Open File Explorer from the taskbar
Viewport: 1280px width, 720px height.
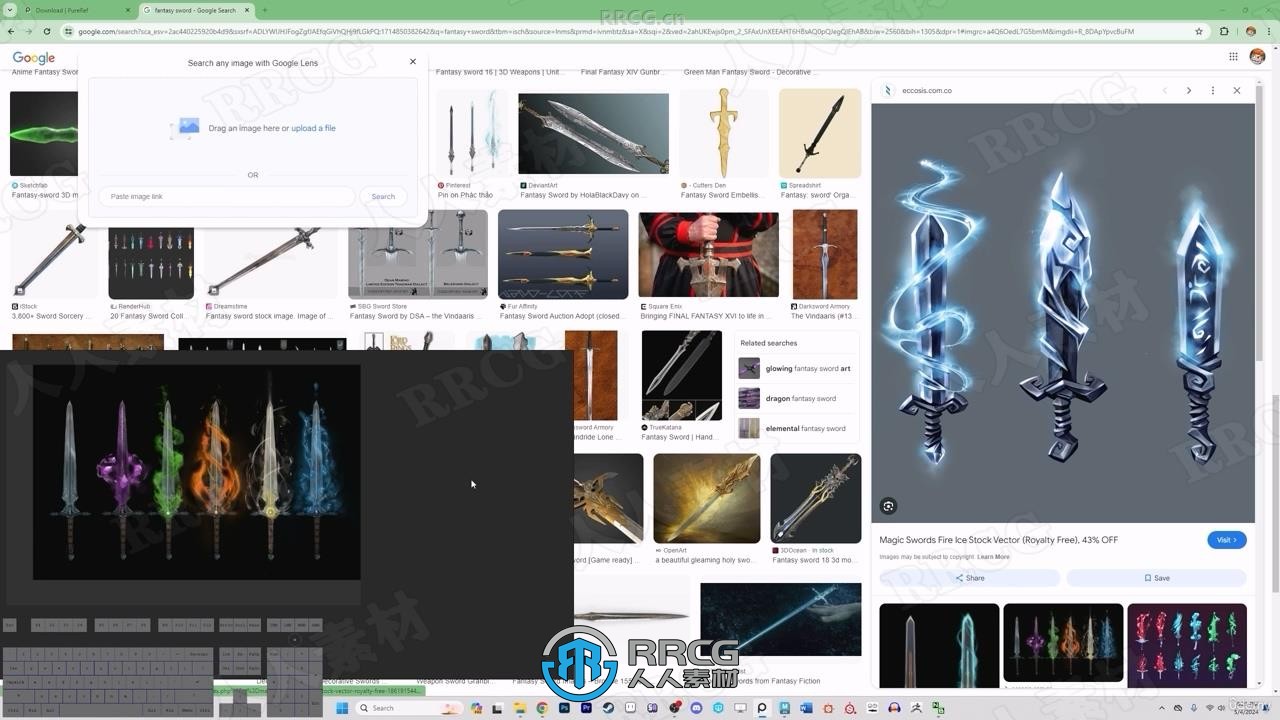click(x=520, y=708)
